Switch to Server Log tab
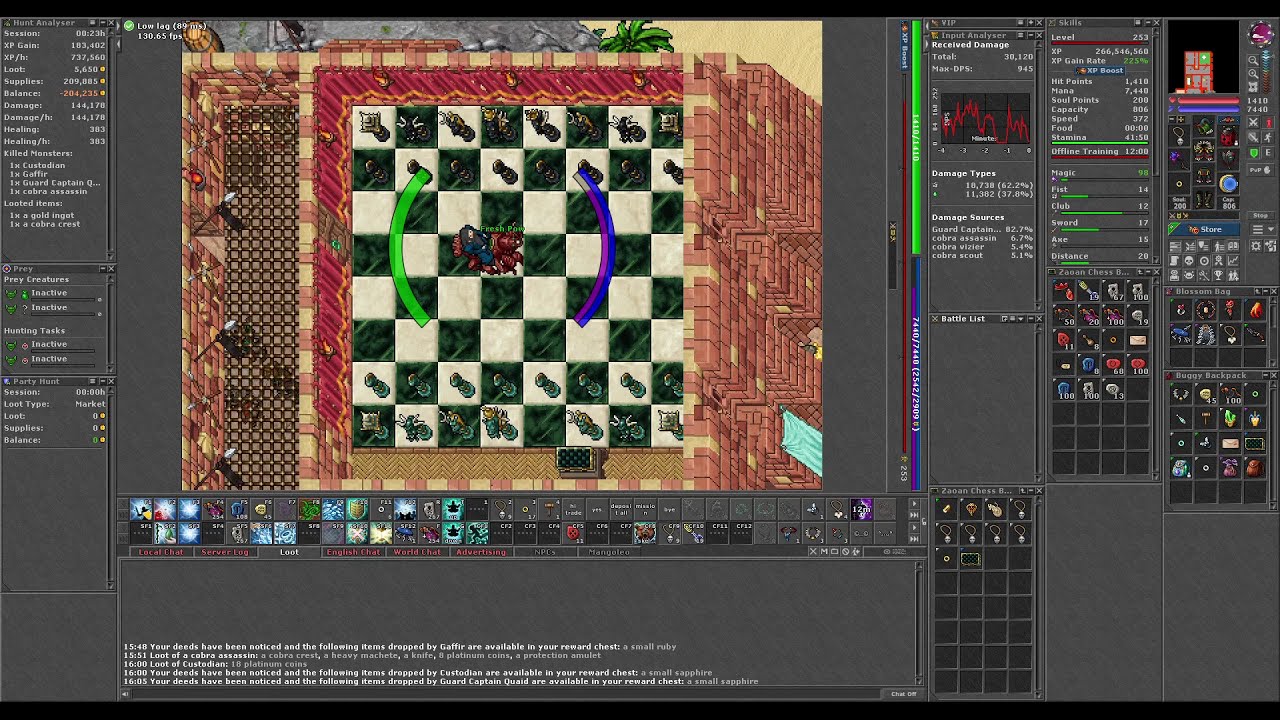This screenshot has width=1280, height=720. coord(225,552)
